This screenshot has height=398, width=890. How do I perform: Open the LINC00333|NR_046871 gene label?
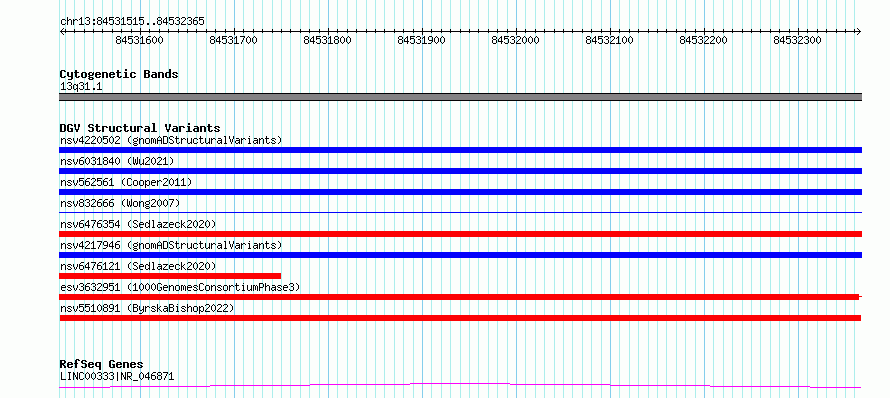pos(117,376)
